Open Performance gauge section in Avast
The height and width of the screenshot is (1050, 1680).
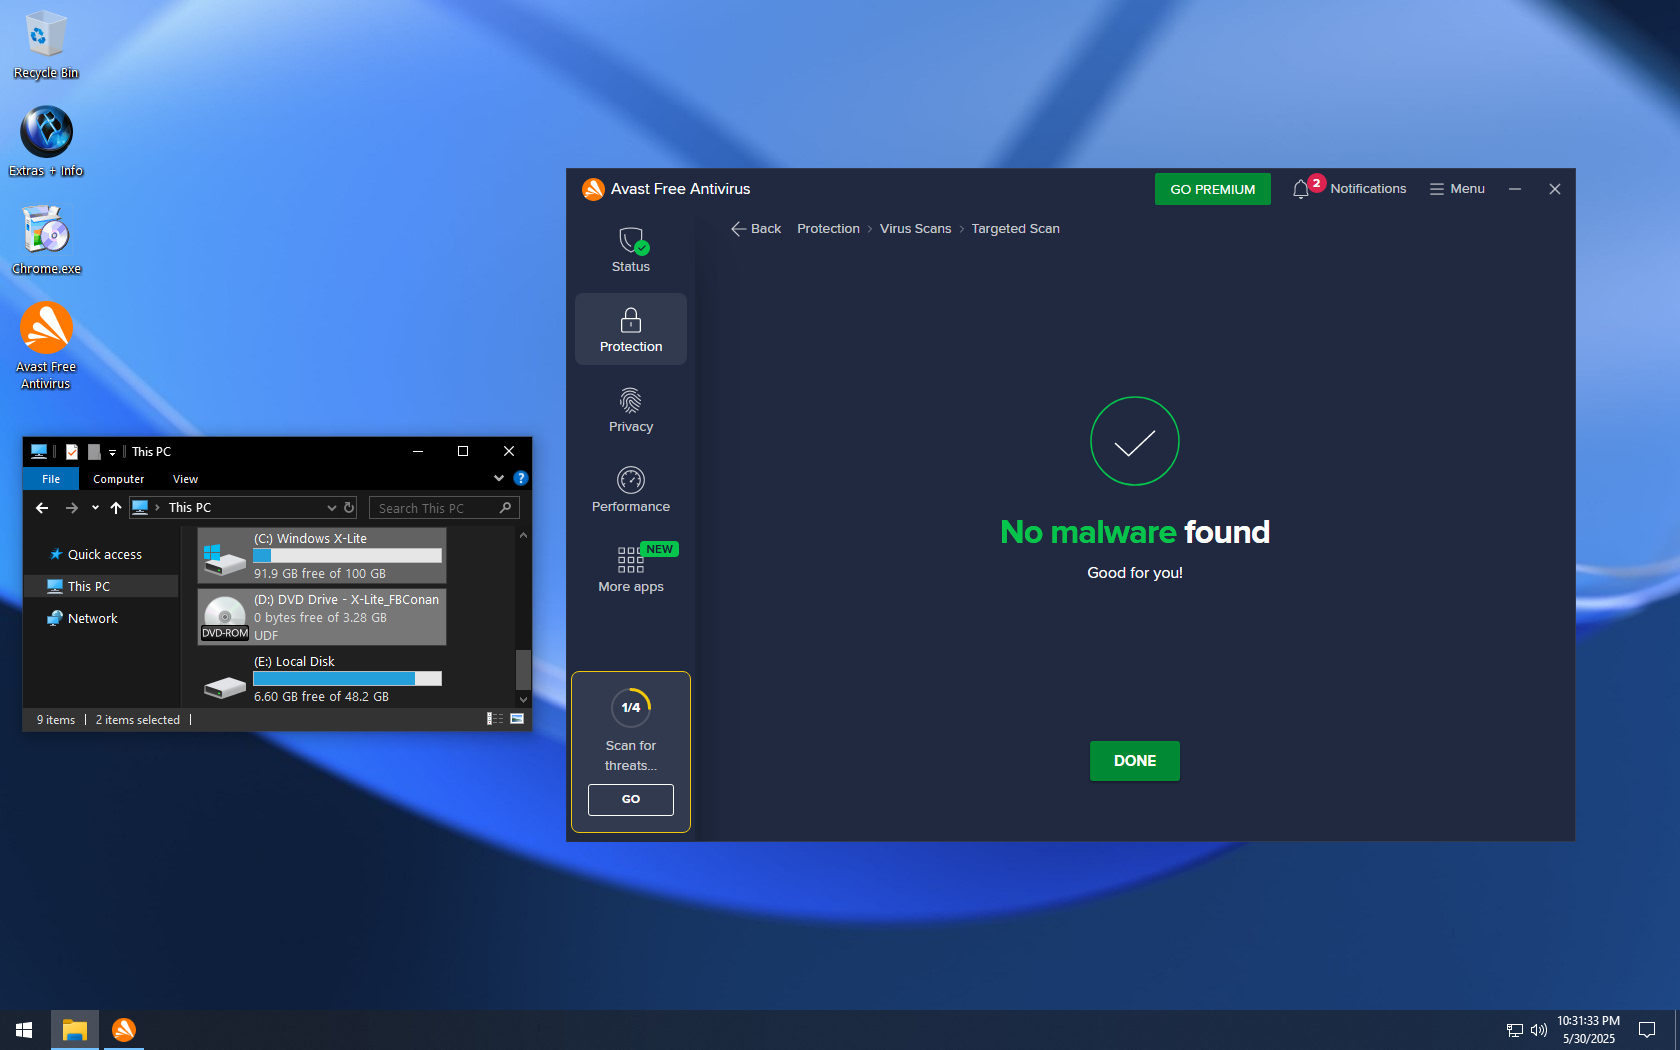click(631, 490)
